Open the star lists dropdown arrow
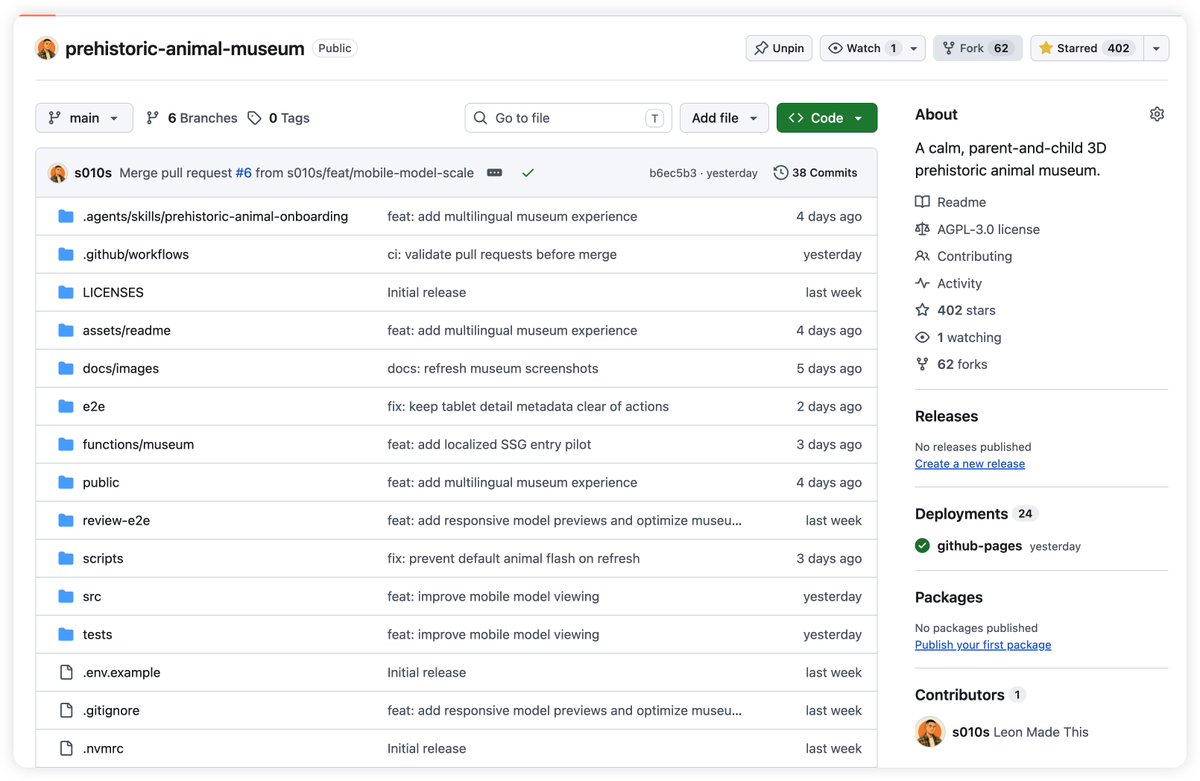The height and width of the screenshot is (781, 1200). coord(1157,48)
